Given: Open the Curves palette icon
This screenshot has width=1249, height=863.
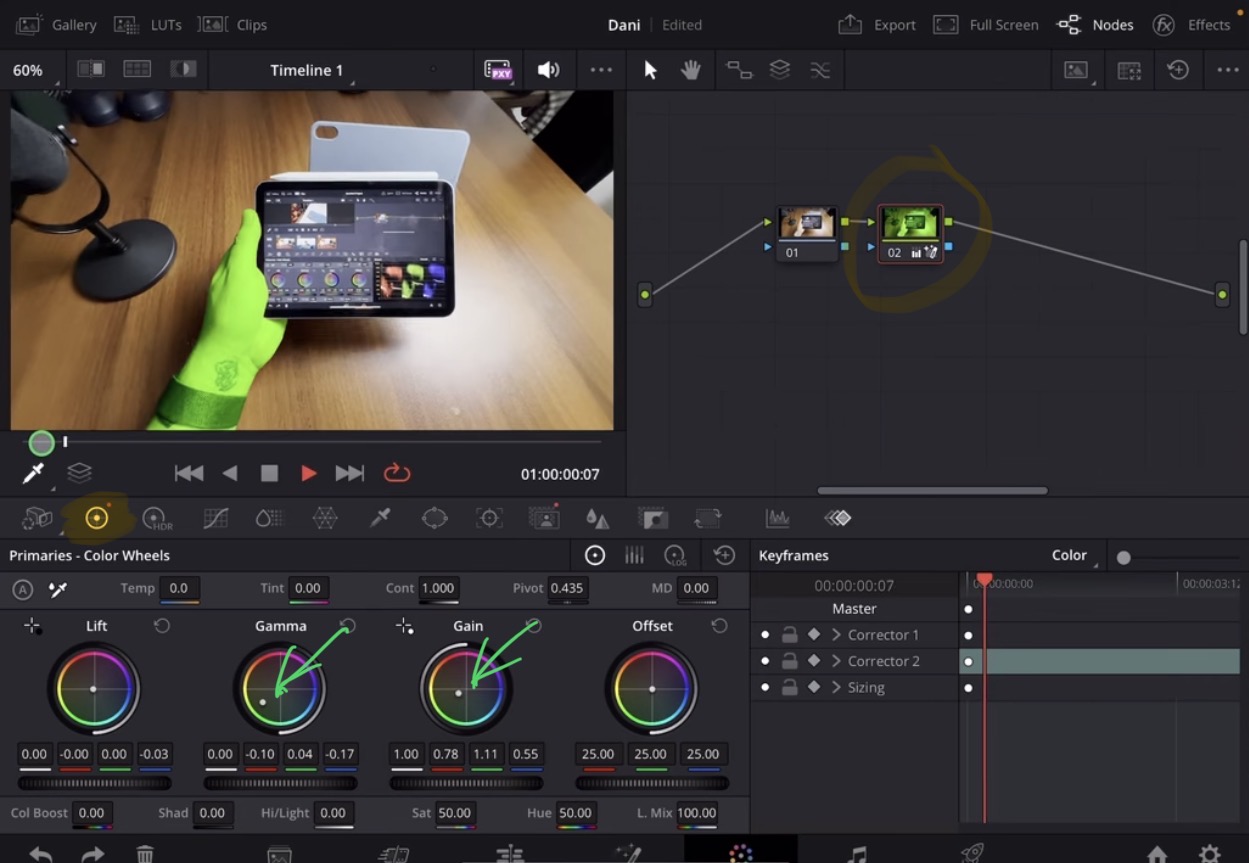Looking at the screenshot, I should 215,518.
